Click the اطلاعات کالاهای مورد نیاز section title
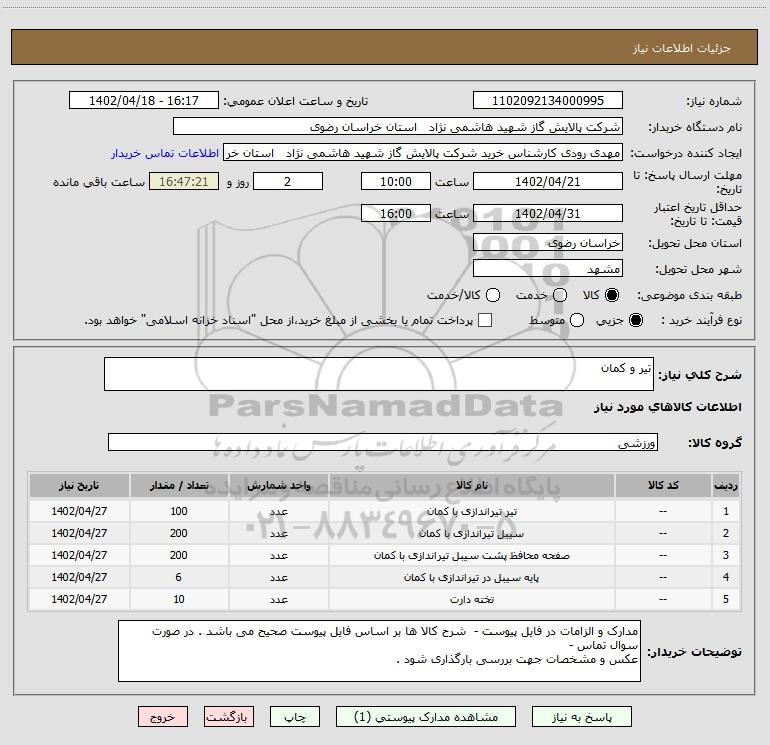Viewport: 770px width, 745px height. [668, 407]
